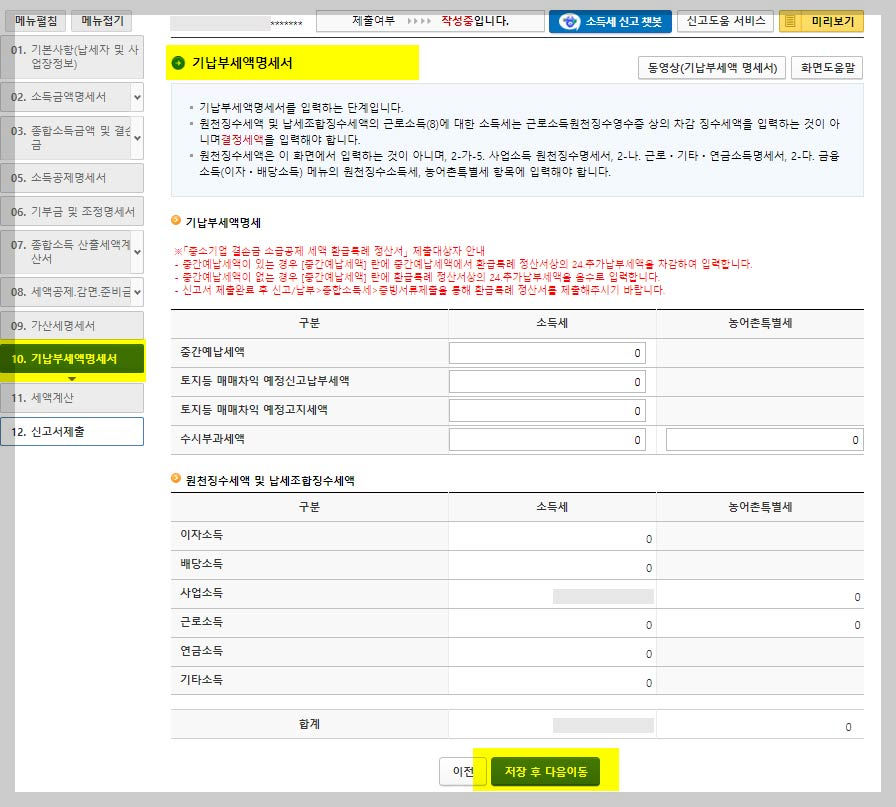Open menu 07. 종합소득 산출세액계산서
Image resolution: width=896 pixels, height=807 pixels.
tap(66, 251)
